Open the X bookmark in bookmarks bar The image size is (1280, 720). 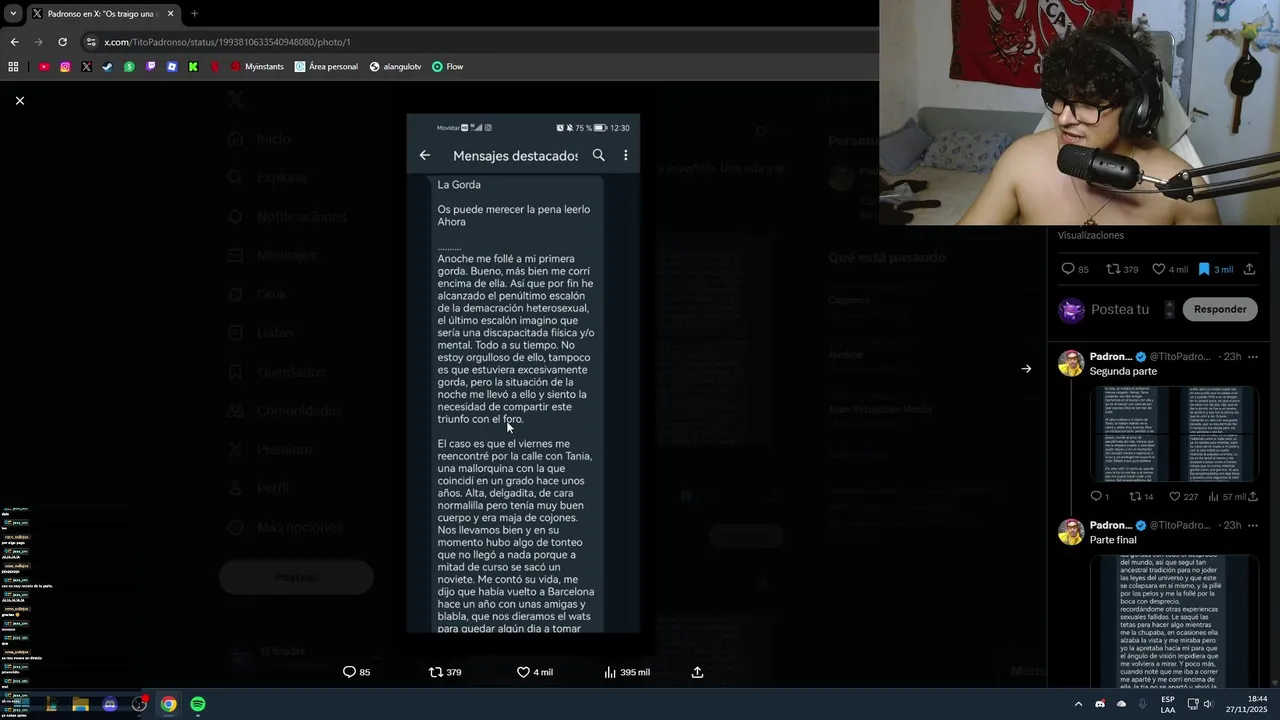[86, 67]
